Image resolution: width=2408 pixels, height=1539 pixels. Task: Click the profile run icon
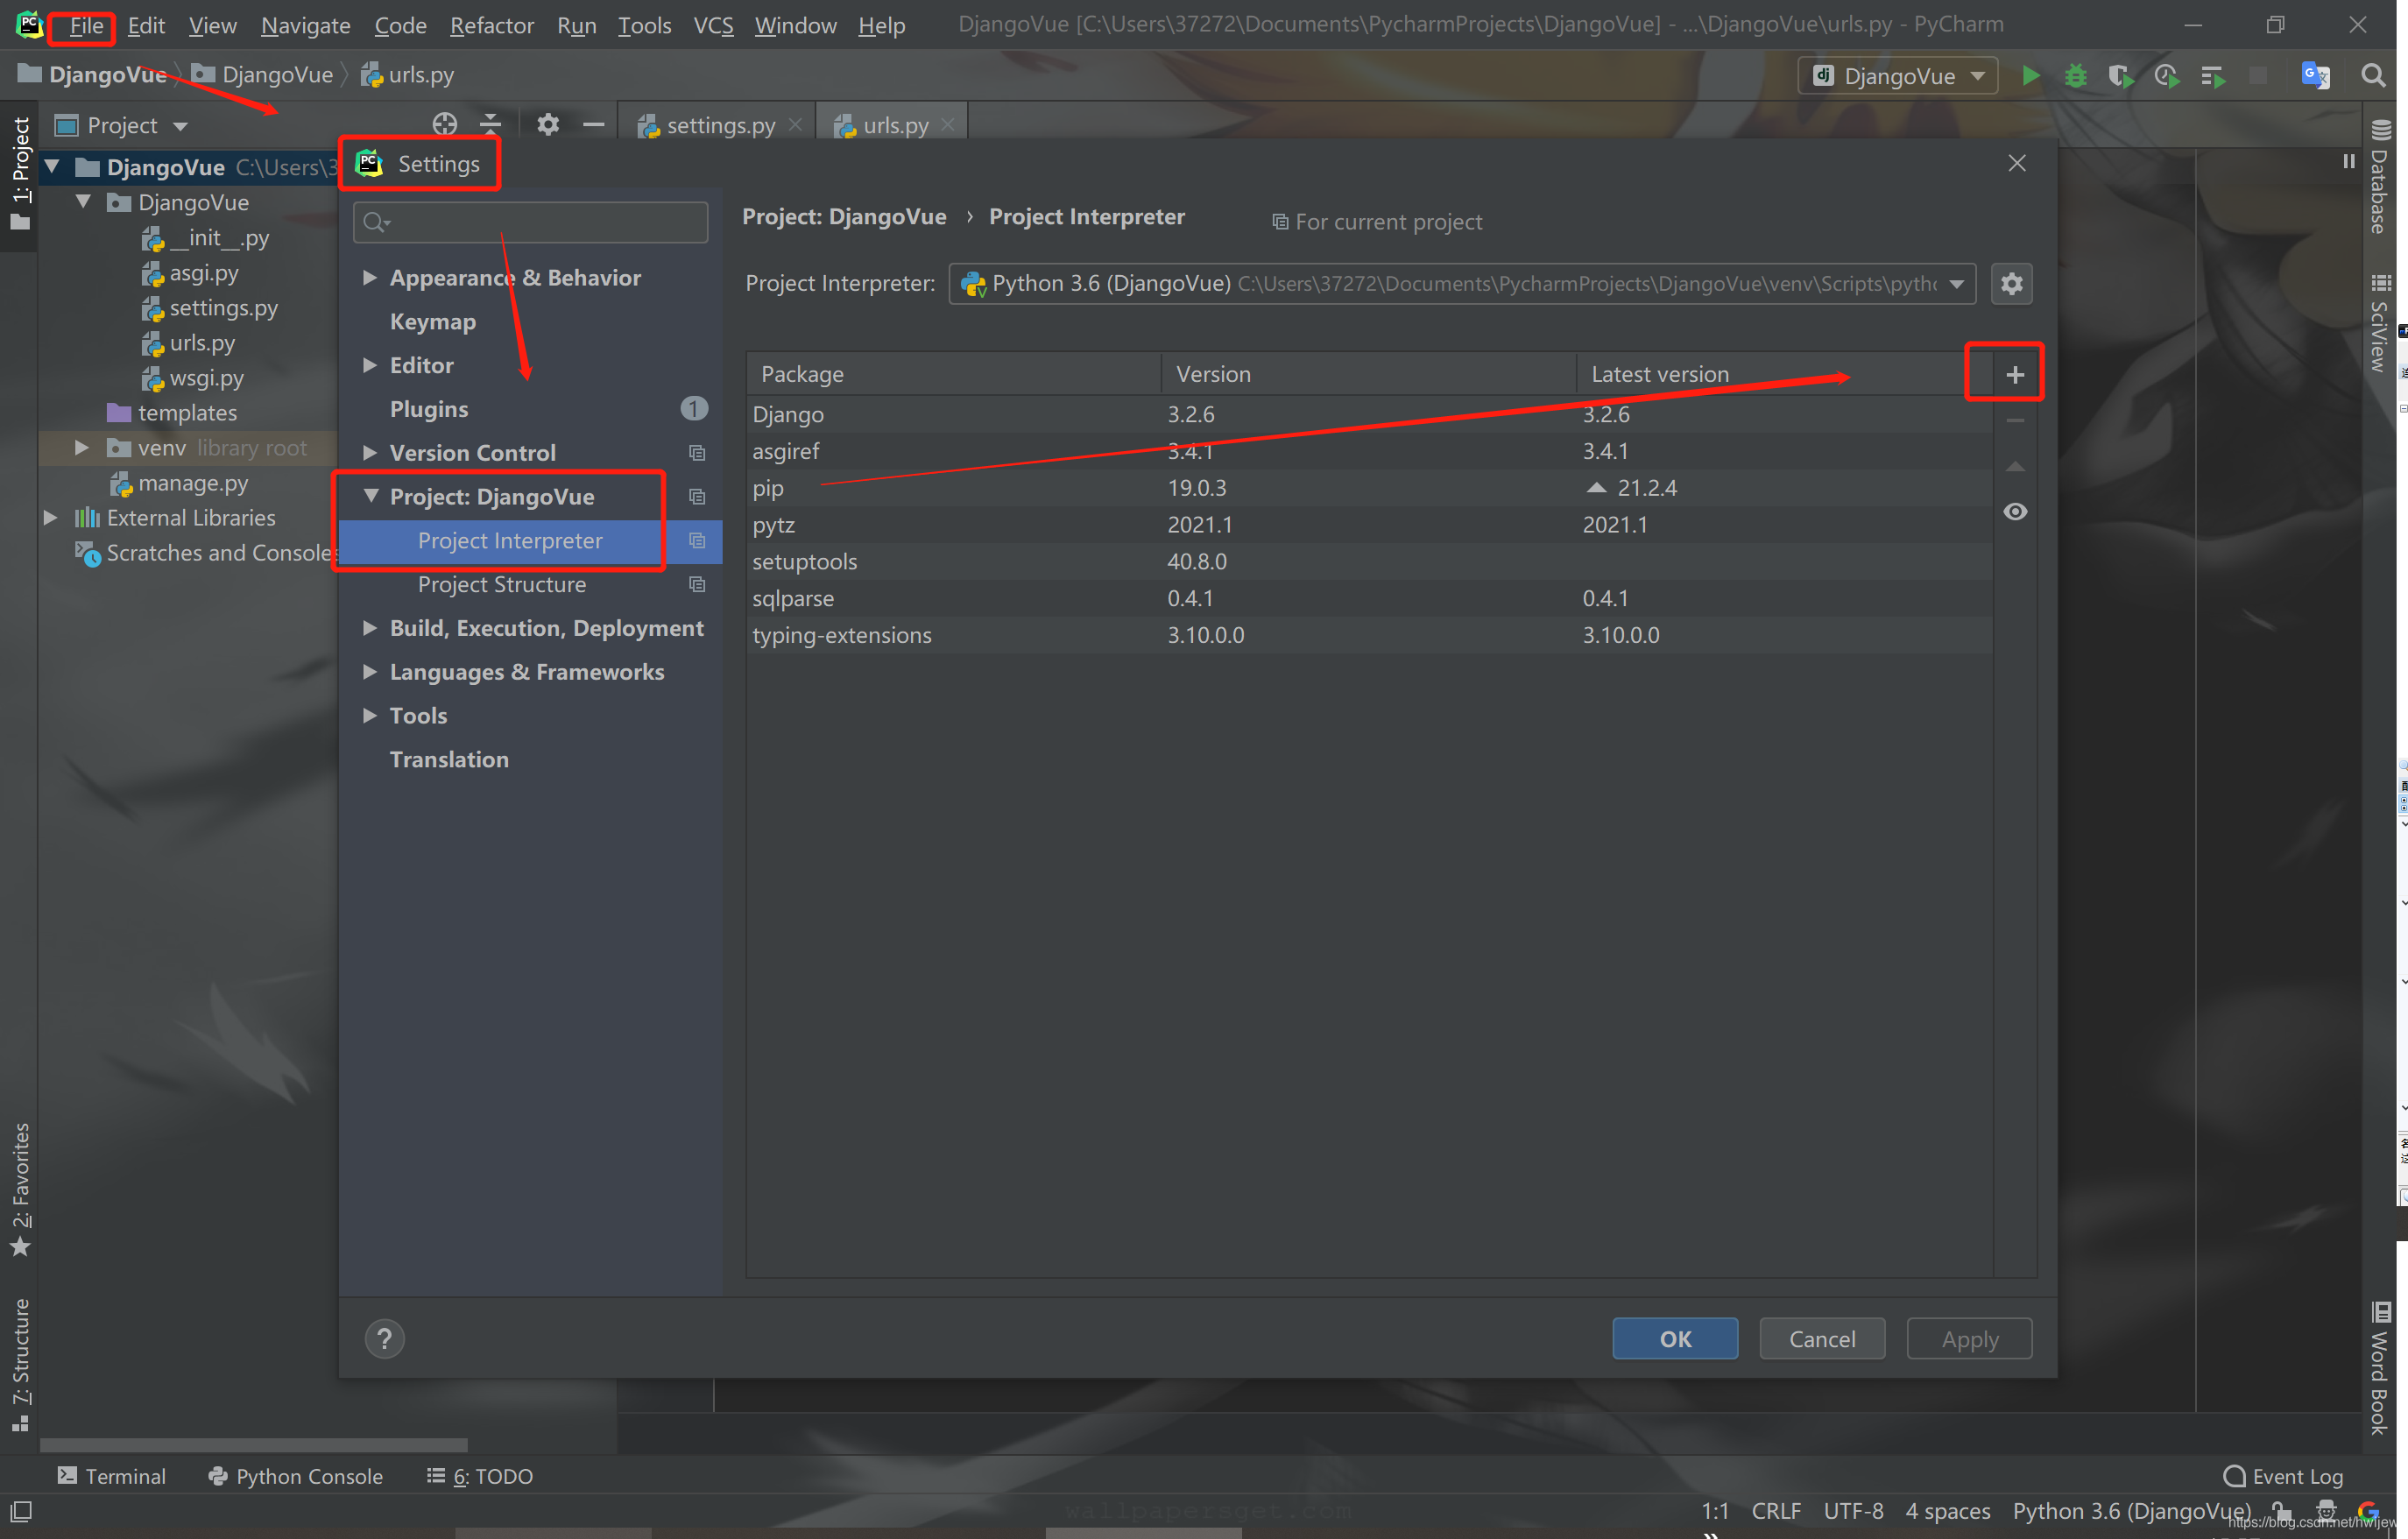tap(2166, 76)
